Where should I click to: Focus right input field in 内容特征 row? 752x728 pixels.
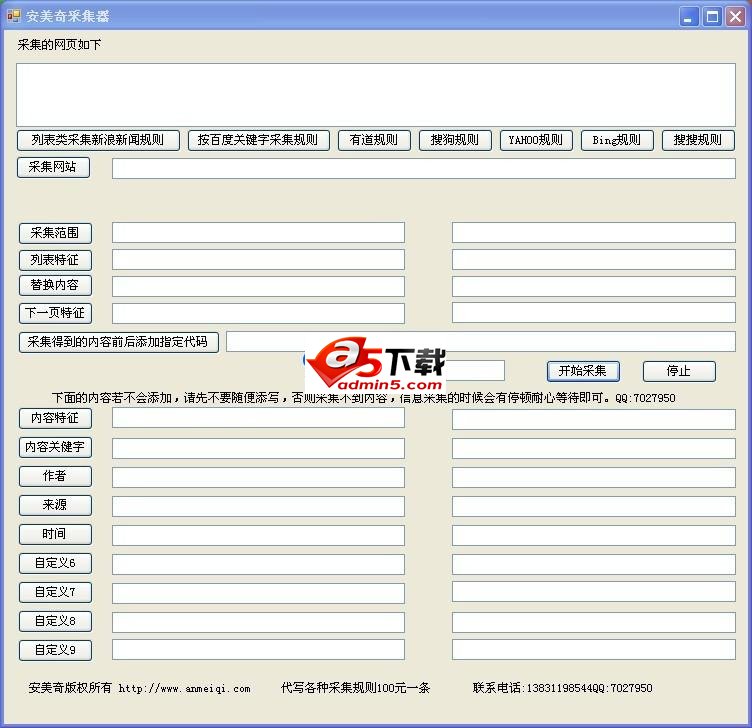(593, 420)
